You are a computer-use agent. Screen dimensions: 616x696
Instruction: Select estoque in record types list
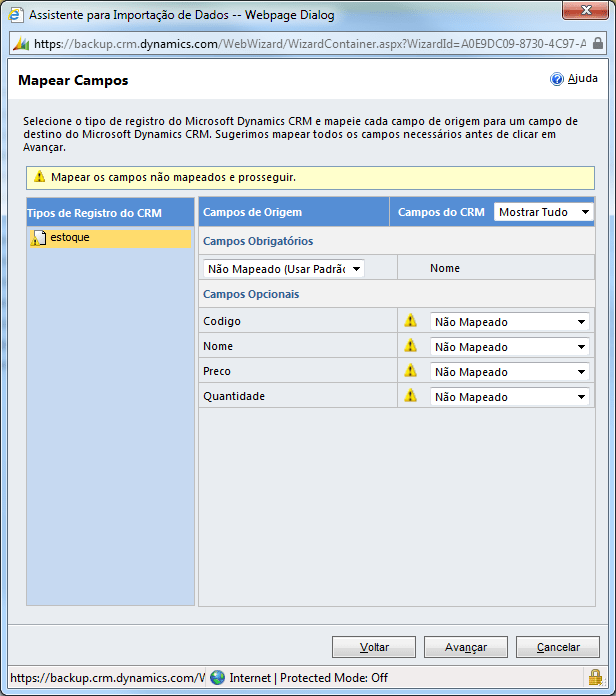(70, 238)
